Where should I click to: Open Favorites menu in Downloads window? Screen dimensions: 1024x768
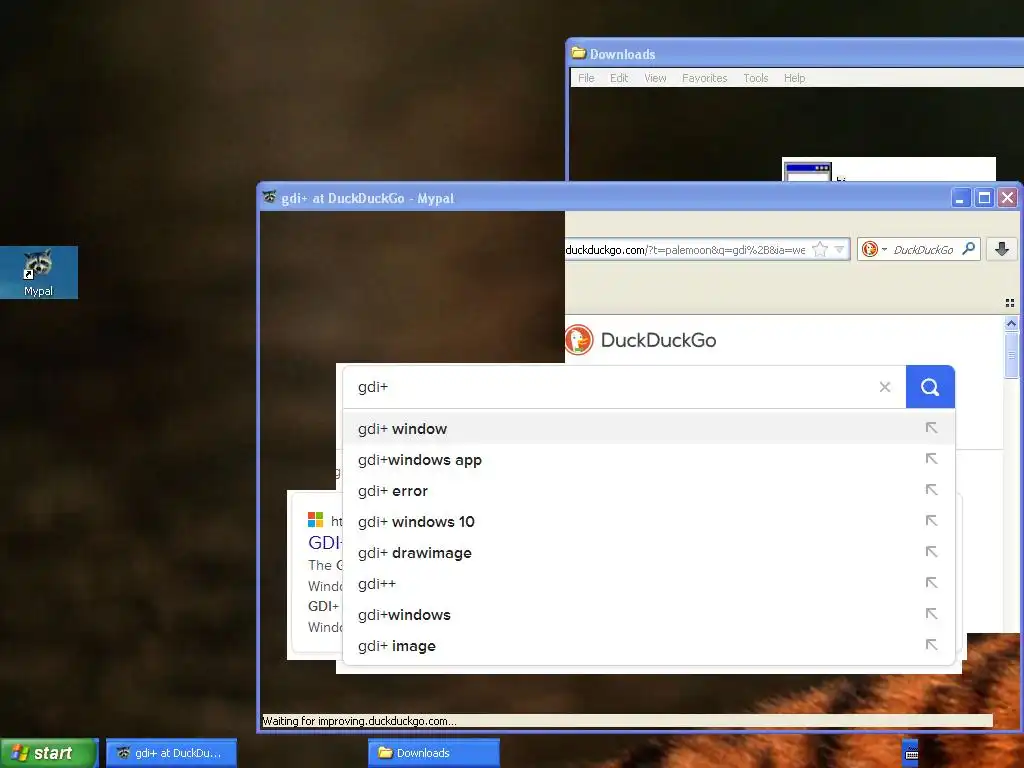click(x=705, y=78)
